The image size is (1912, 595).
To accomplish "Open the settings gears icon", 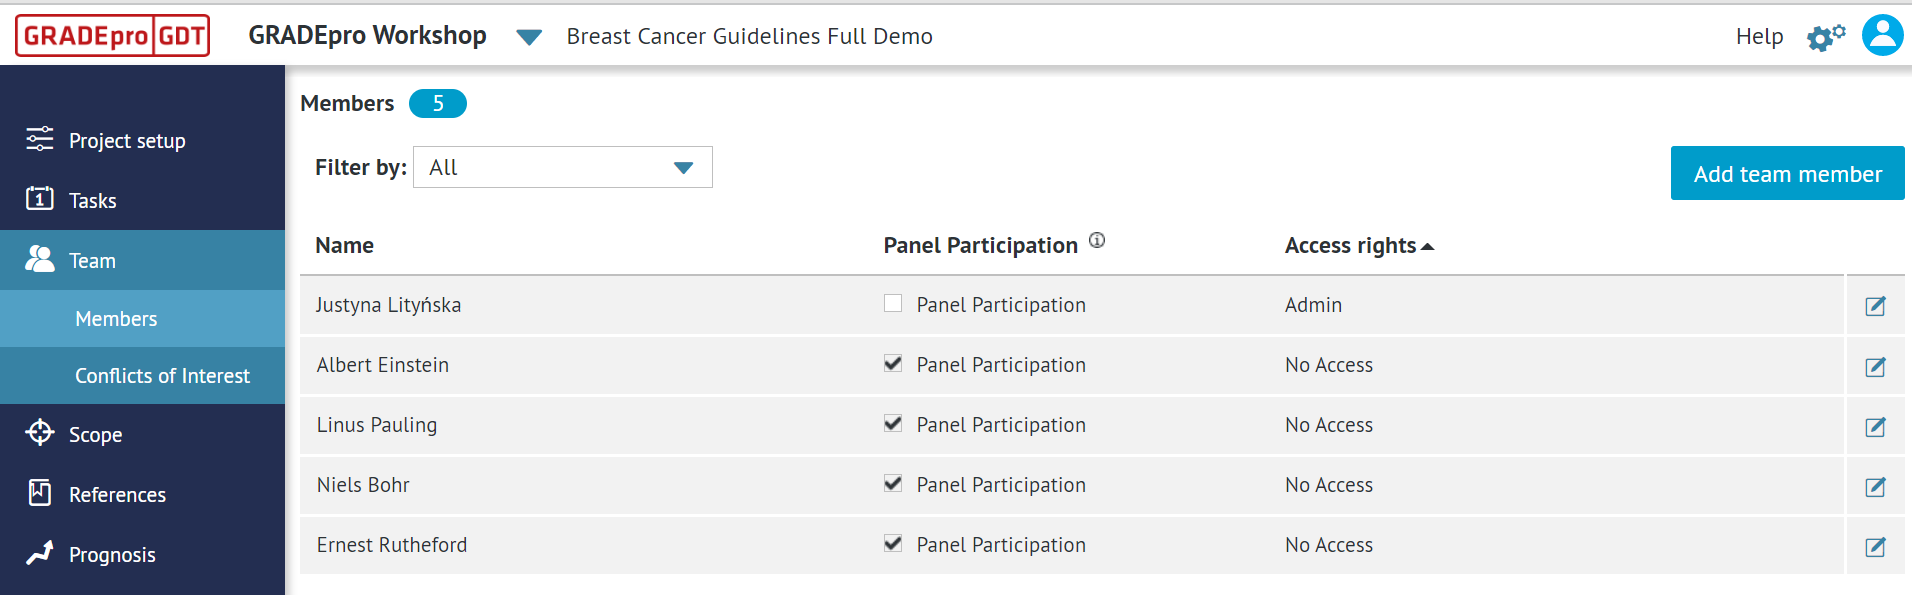I will pyautogui.click(x=1824, y=35).
